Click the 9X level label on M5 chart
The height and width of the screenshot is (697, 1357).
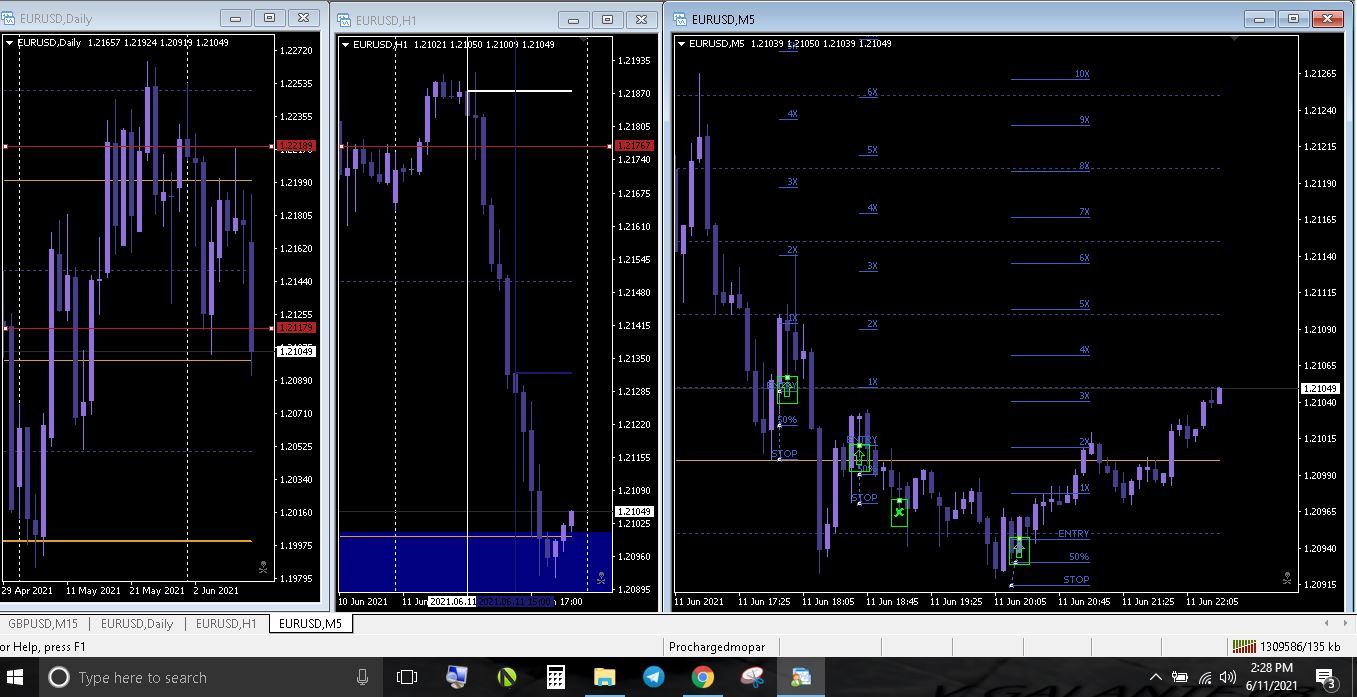coord(1084,120)
